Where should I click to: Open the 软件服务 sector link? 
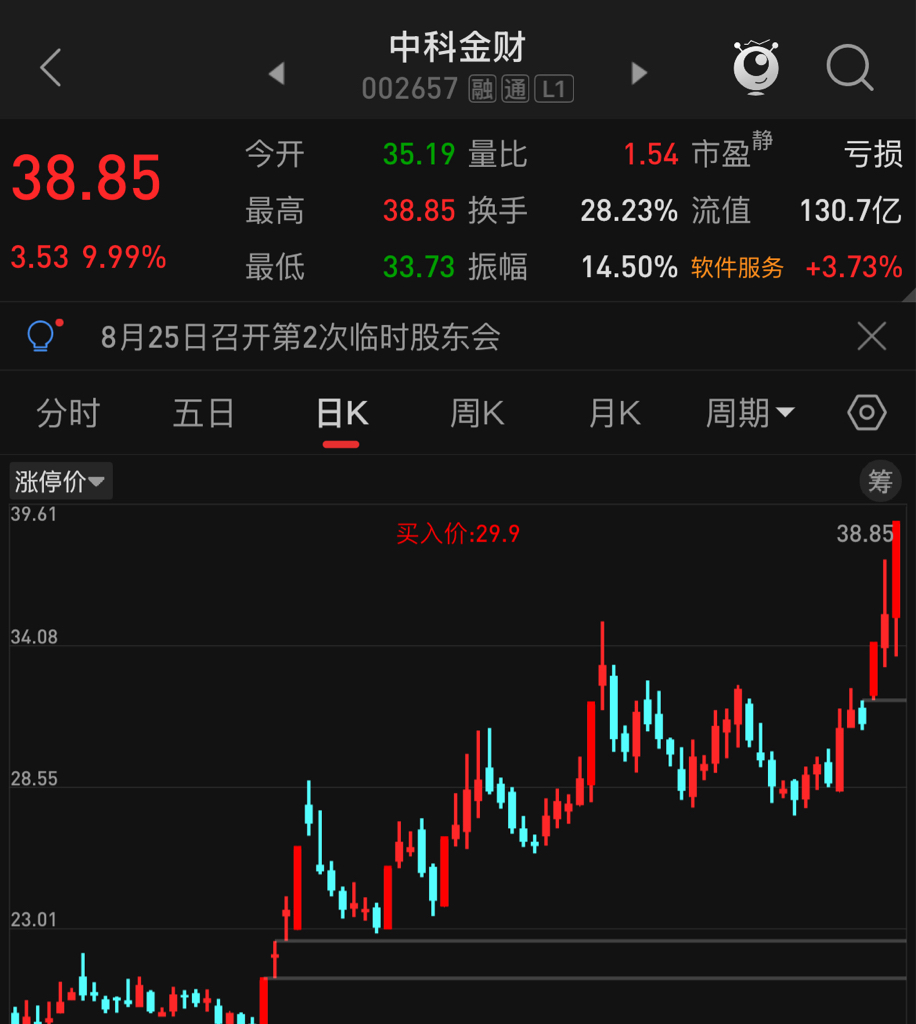pyautogui.click(x=737, y=268)
